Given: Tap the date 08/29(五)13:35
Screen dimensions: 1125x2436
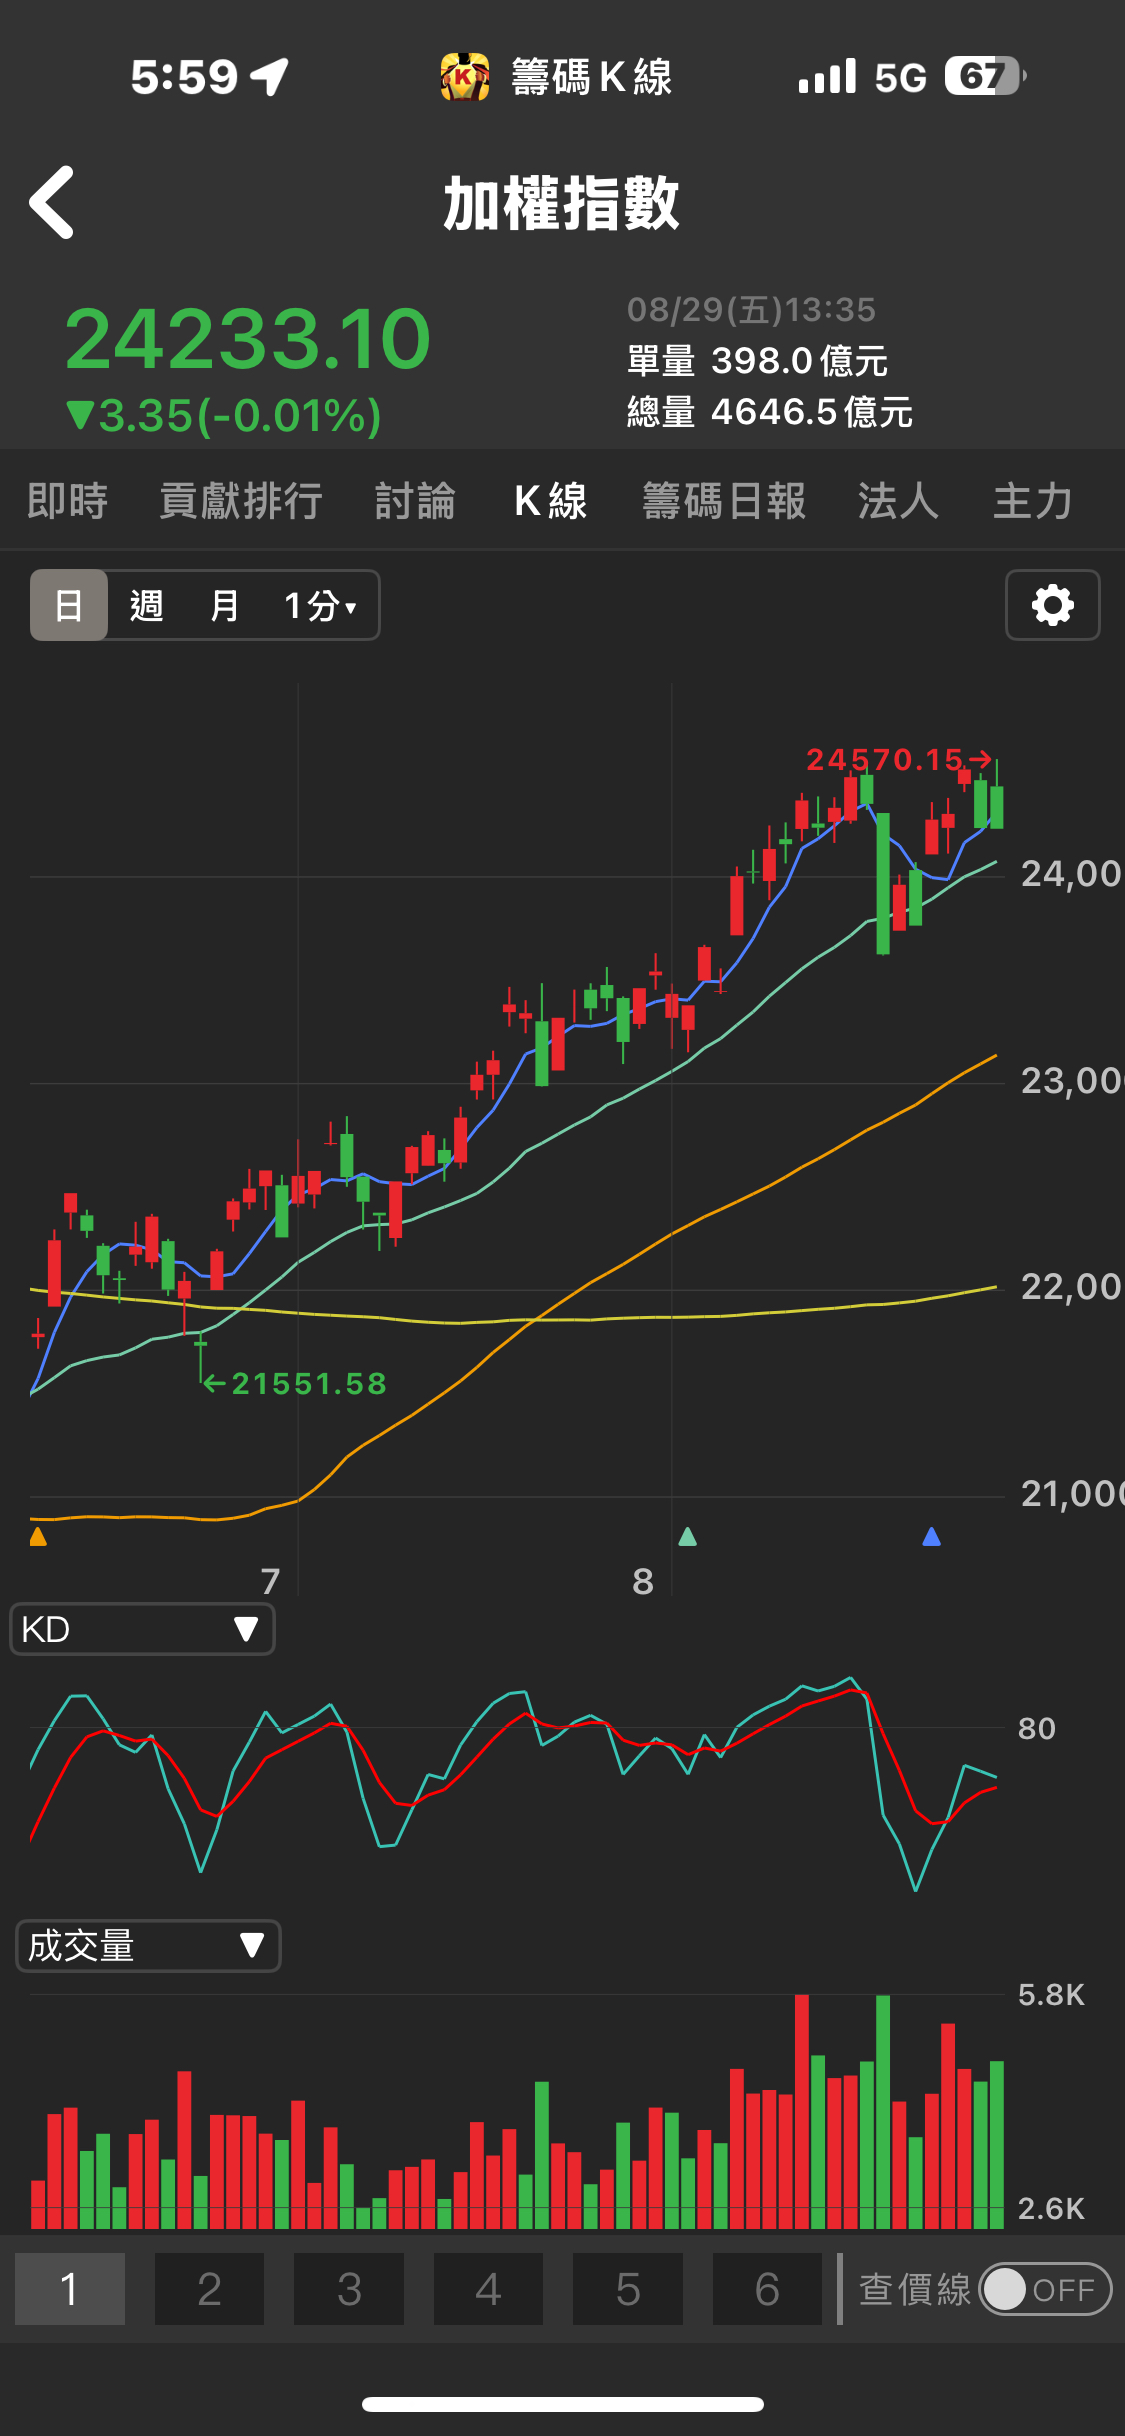Looking at the screenshot, I should pyautogui.click(x=751, y=310).
